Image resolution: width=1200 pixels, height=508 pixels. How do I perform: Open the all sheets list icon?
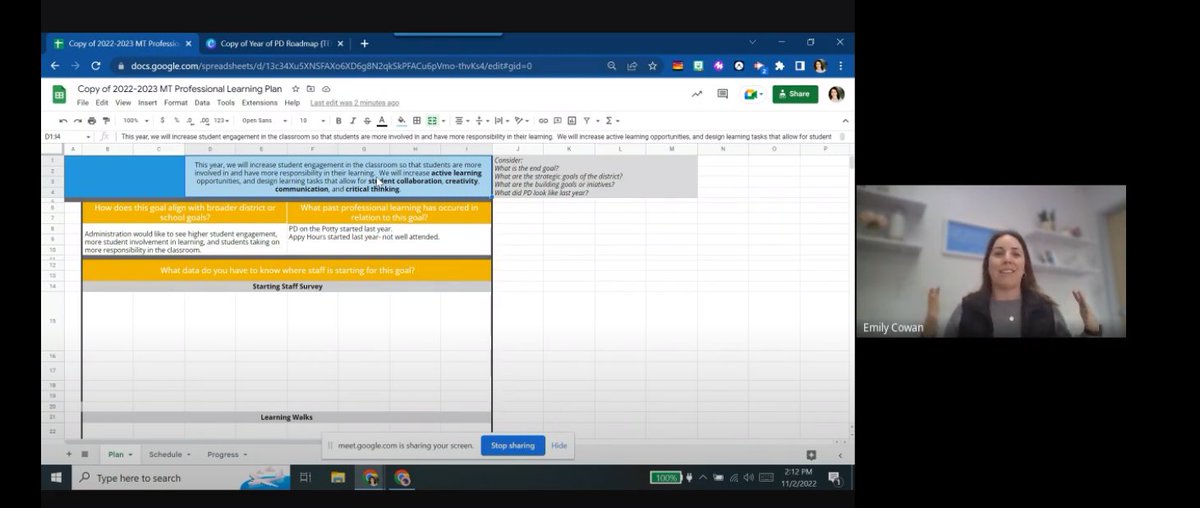pyautogui.click(x=84, y=454)
